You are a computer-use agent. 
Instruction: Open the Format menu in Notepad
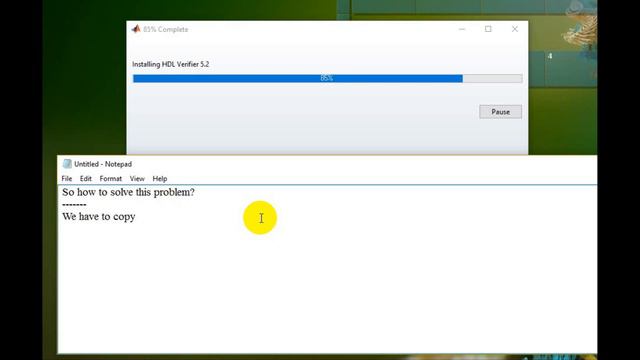point(111,179)
